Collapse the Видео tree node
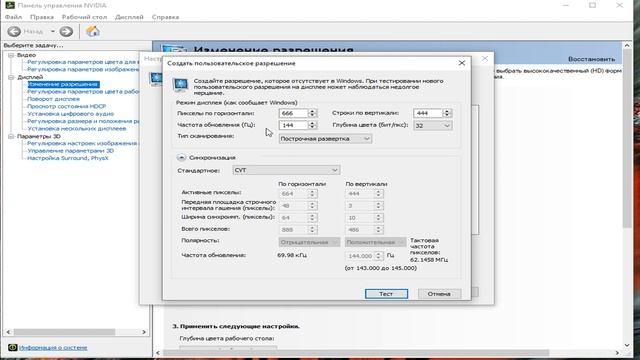Viewport: 640px width, 360px height. [x=11, y=55]
